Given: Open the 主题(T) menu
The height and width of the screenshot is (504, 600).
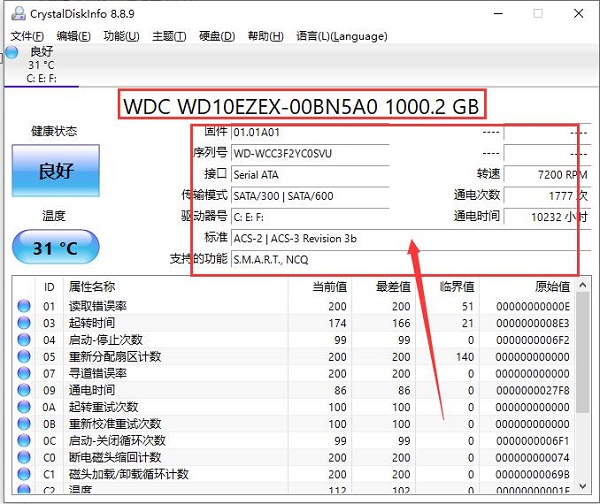Looking at the screenshot, I should pos(168,36).
